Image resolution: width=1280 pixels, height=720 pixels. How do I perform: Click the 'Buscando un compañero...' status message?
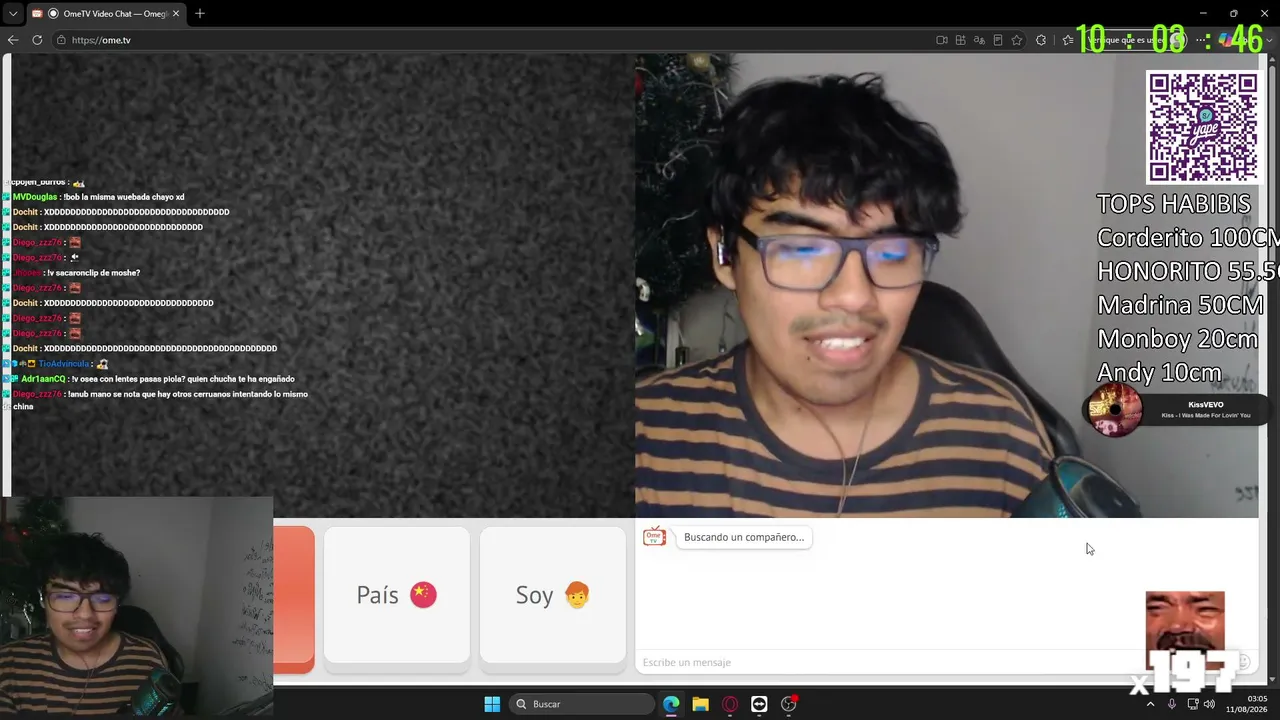pos(744,537)
